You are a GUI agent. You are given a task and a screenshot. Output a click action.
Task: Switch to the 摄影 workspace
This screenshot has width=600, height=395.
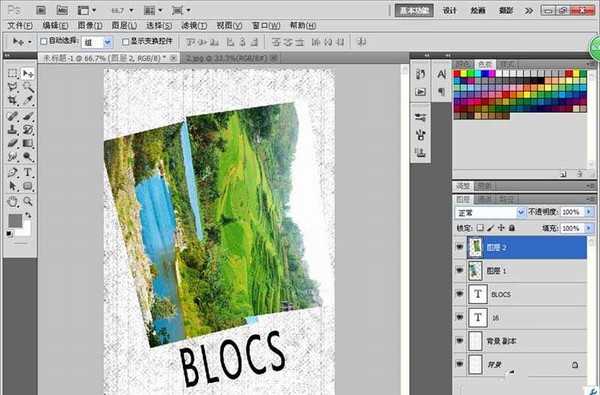pyautogui.click(x=506, y=10)
